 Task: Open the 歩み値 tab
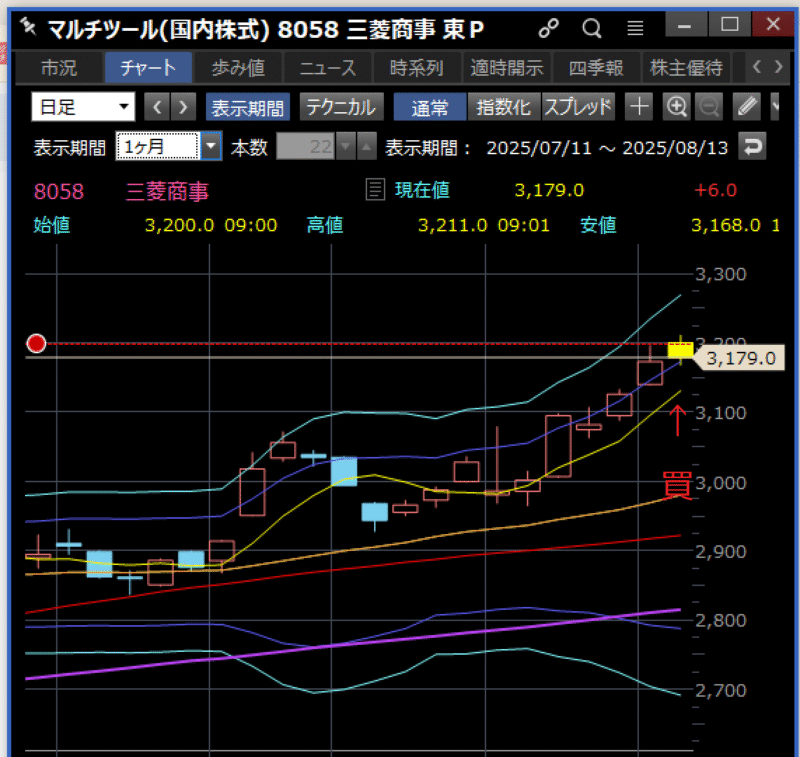point(238,67)
